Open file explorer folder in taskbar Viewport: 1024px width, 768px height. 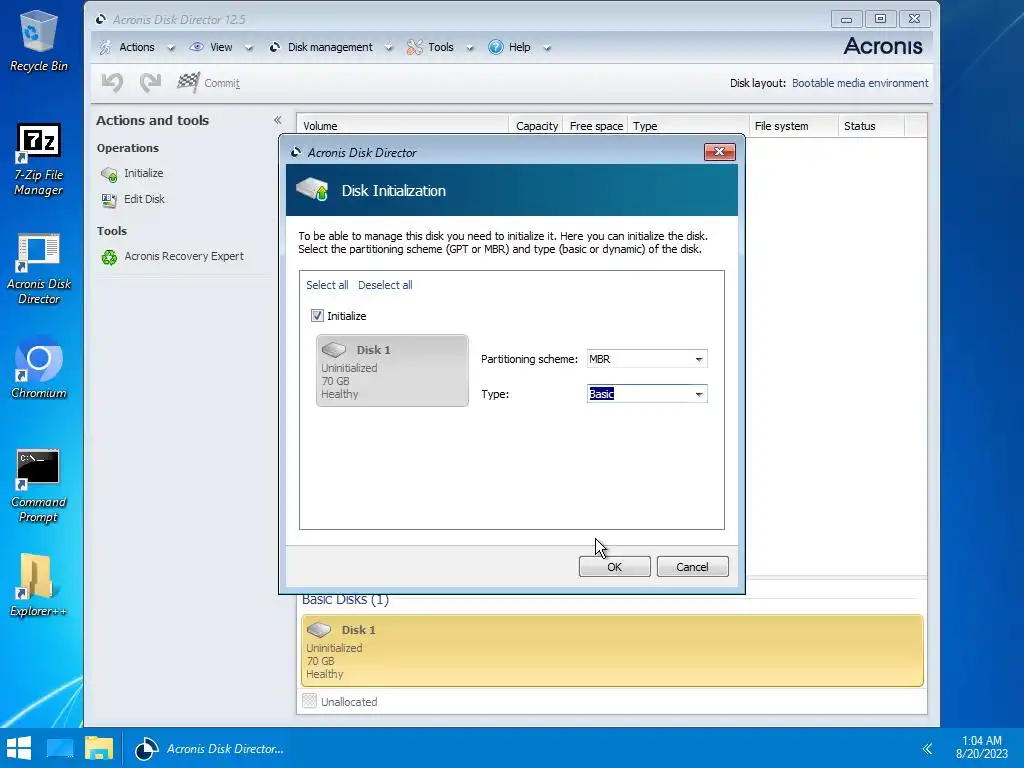click(x=99, y=748)
